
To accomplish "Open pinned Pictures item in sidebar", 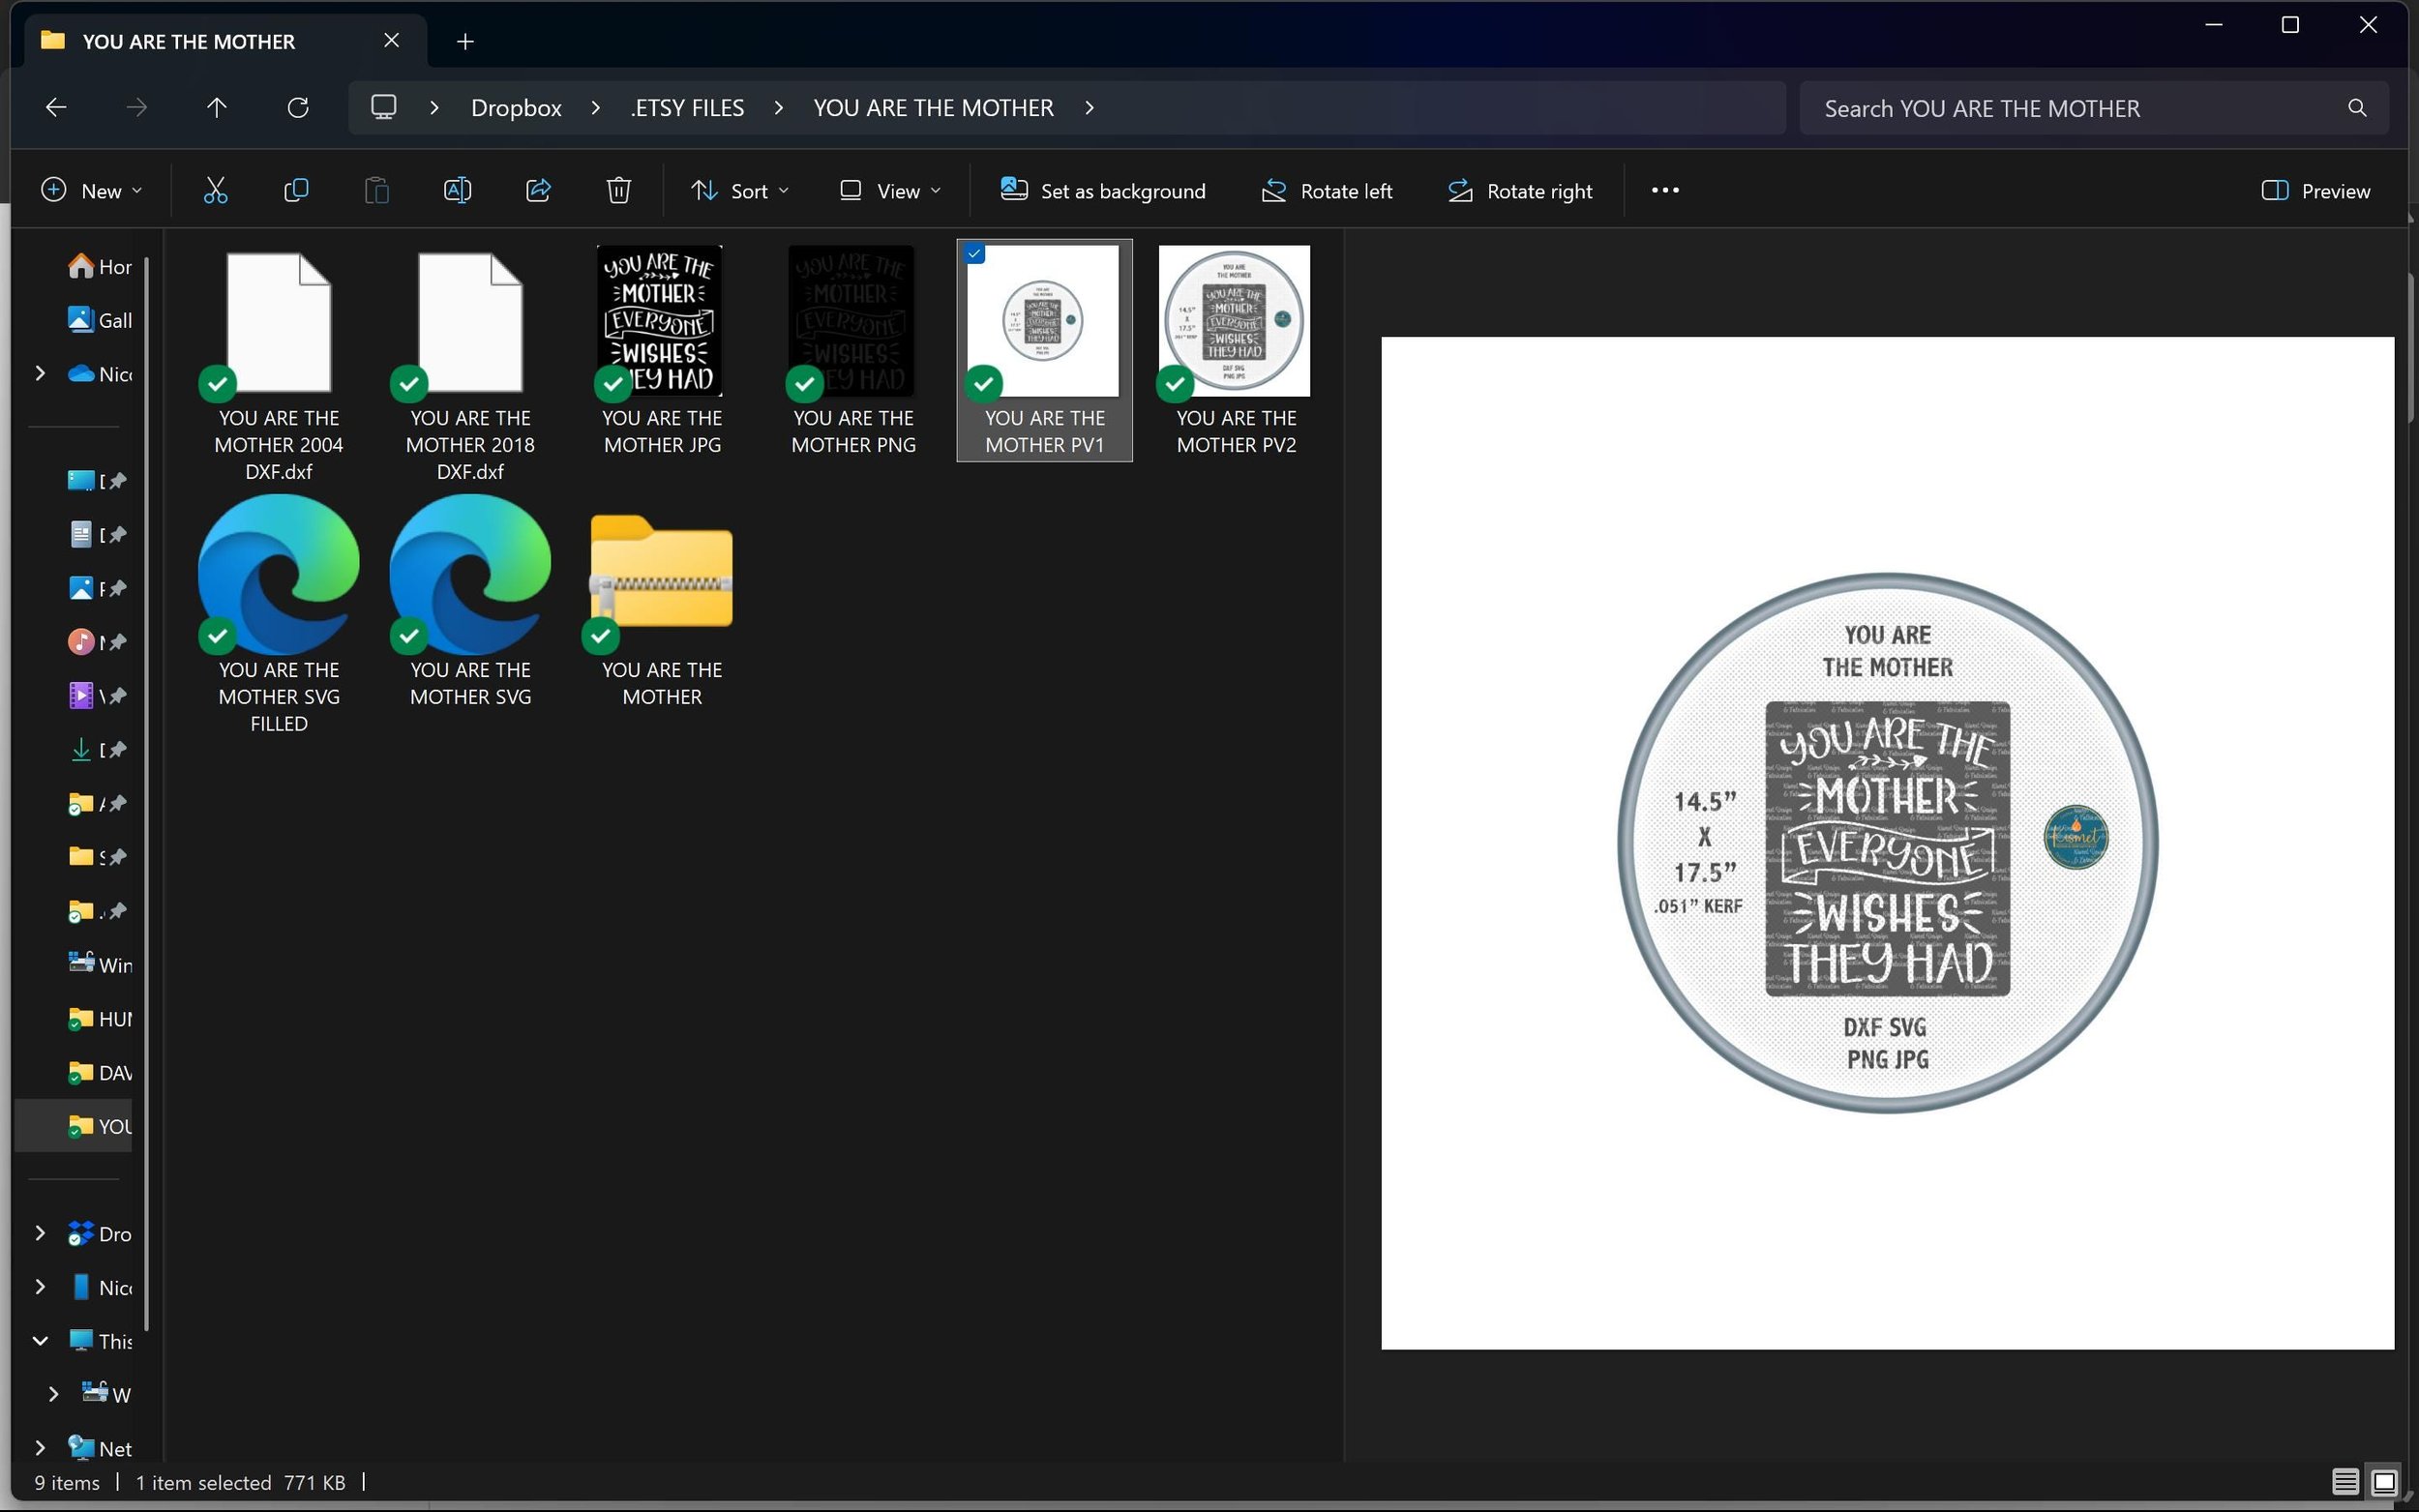I will 97,588.
